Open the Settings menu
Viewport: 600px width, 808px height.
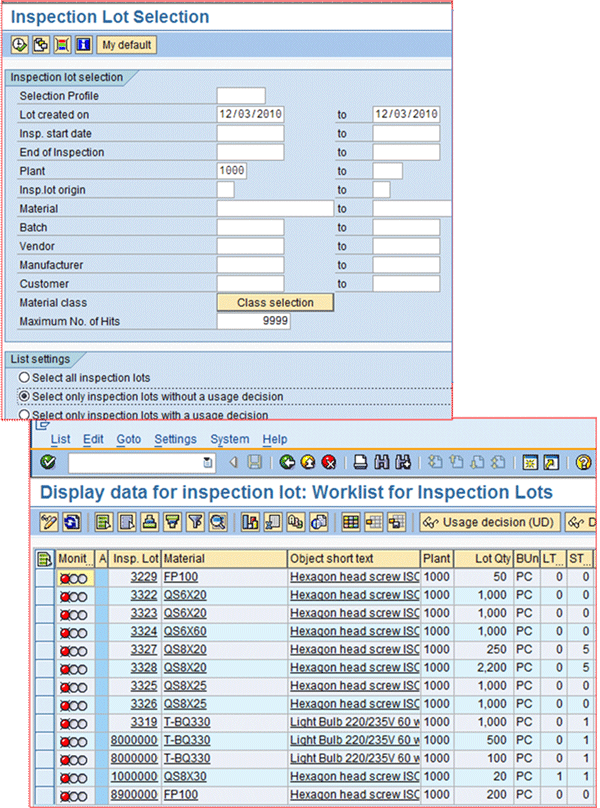click(x=175, y=439)
